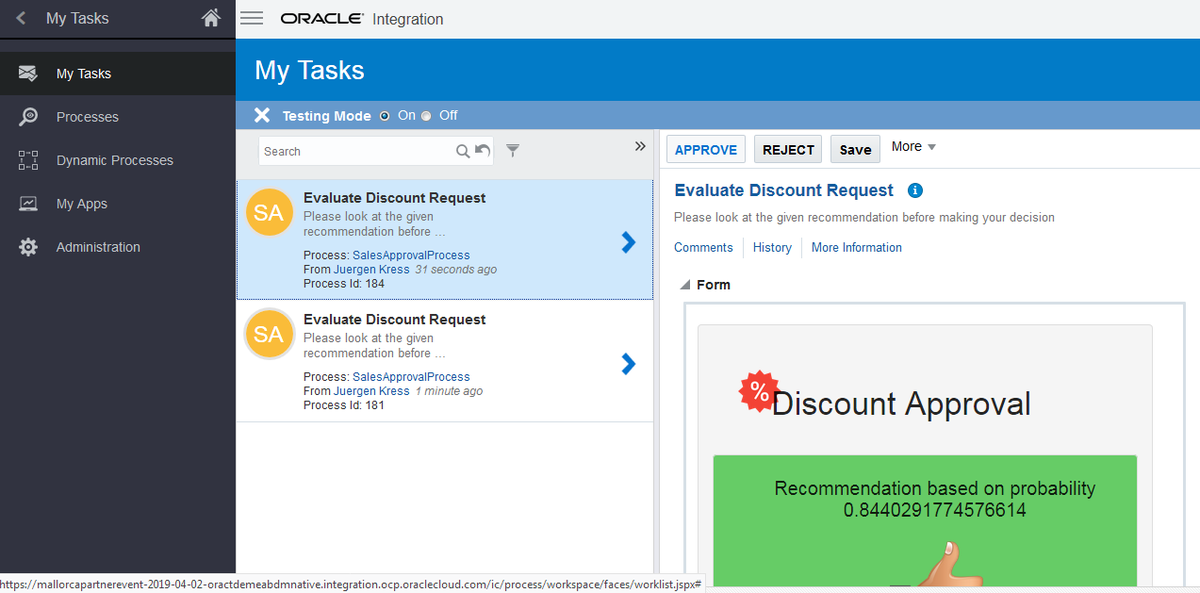The image size is (1200, 593).
Task: Select the task with Process Id: 184
Action: coord(445,240)
